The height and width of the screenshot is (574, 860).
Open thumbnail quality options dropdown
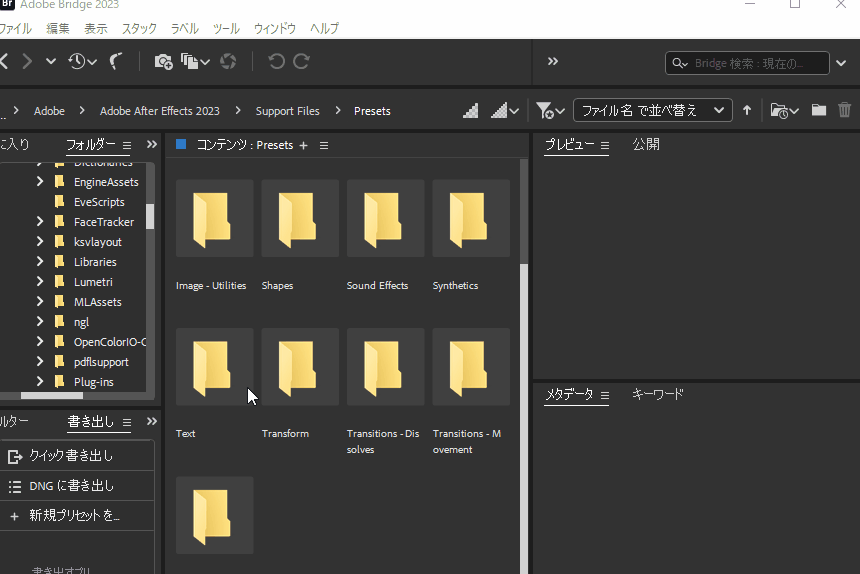(514, 111)
